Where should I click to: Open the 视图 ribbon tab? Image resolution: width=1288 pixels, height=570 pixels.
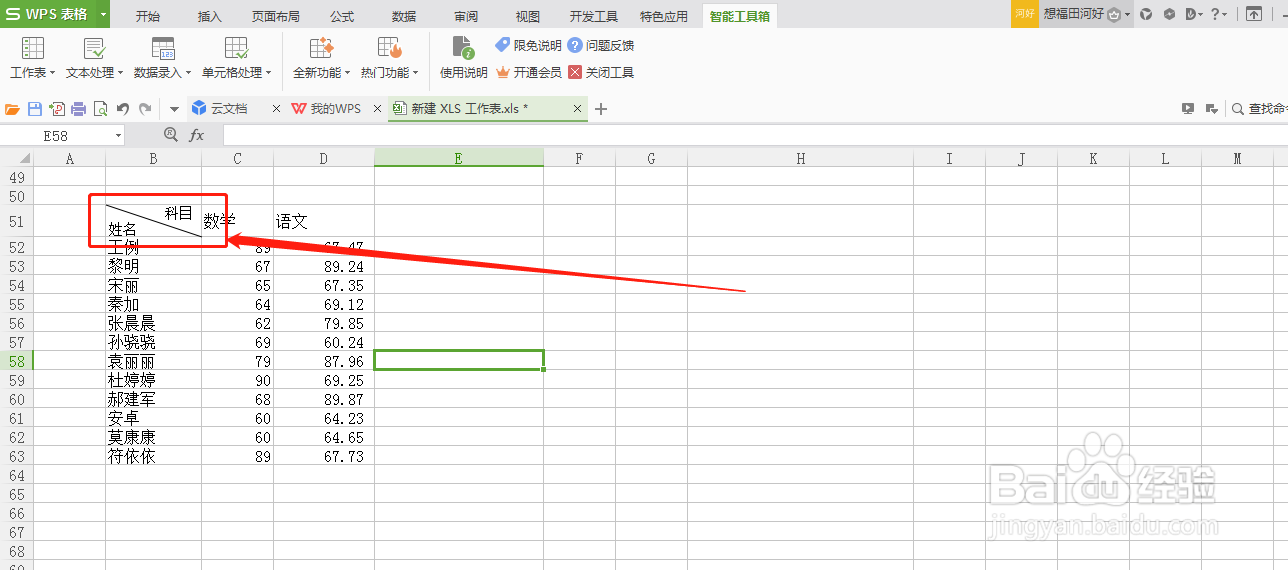pyautogui.click(x=528, y=16)
